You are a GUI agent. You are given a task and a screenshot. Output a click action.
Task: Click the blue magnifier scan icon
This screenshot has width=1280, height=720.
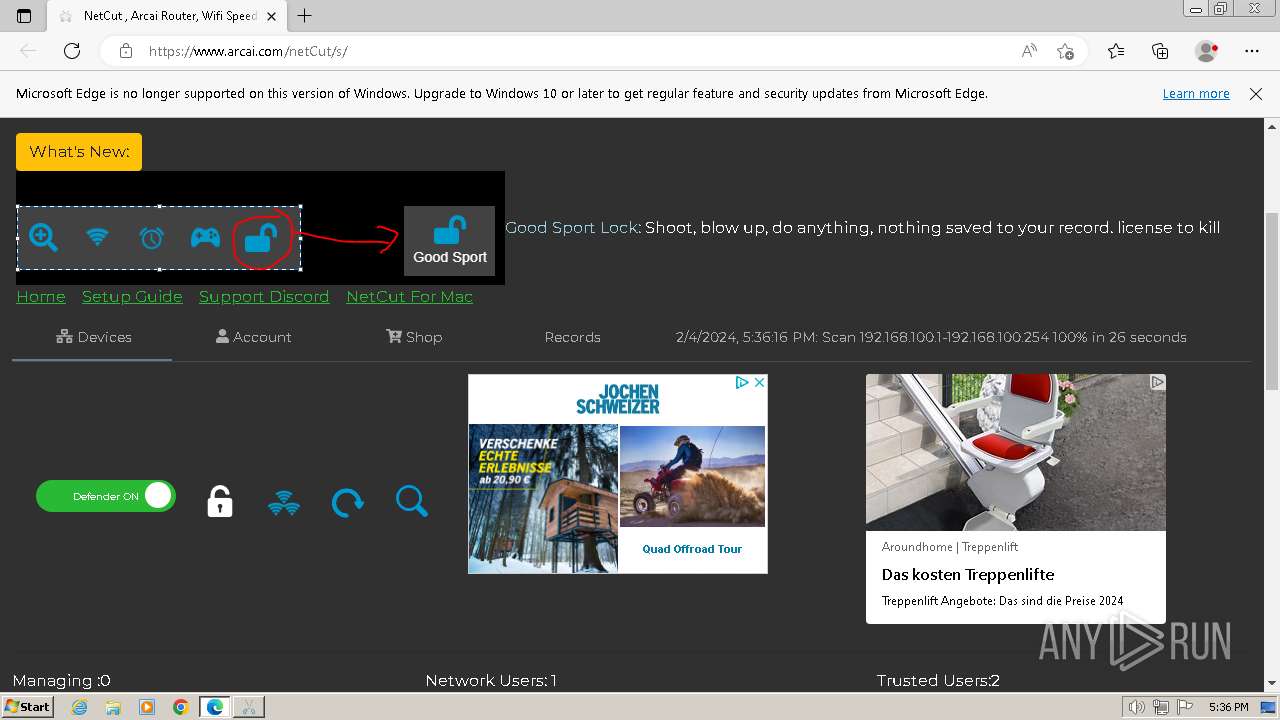click(411, 501)
